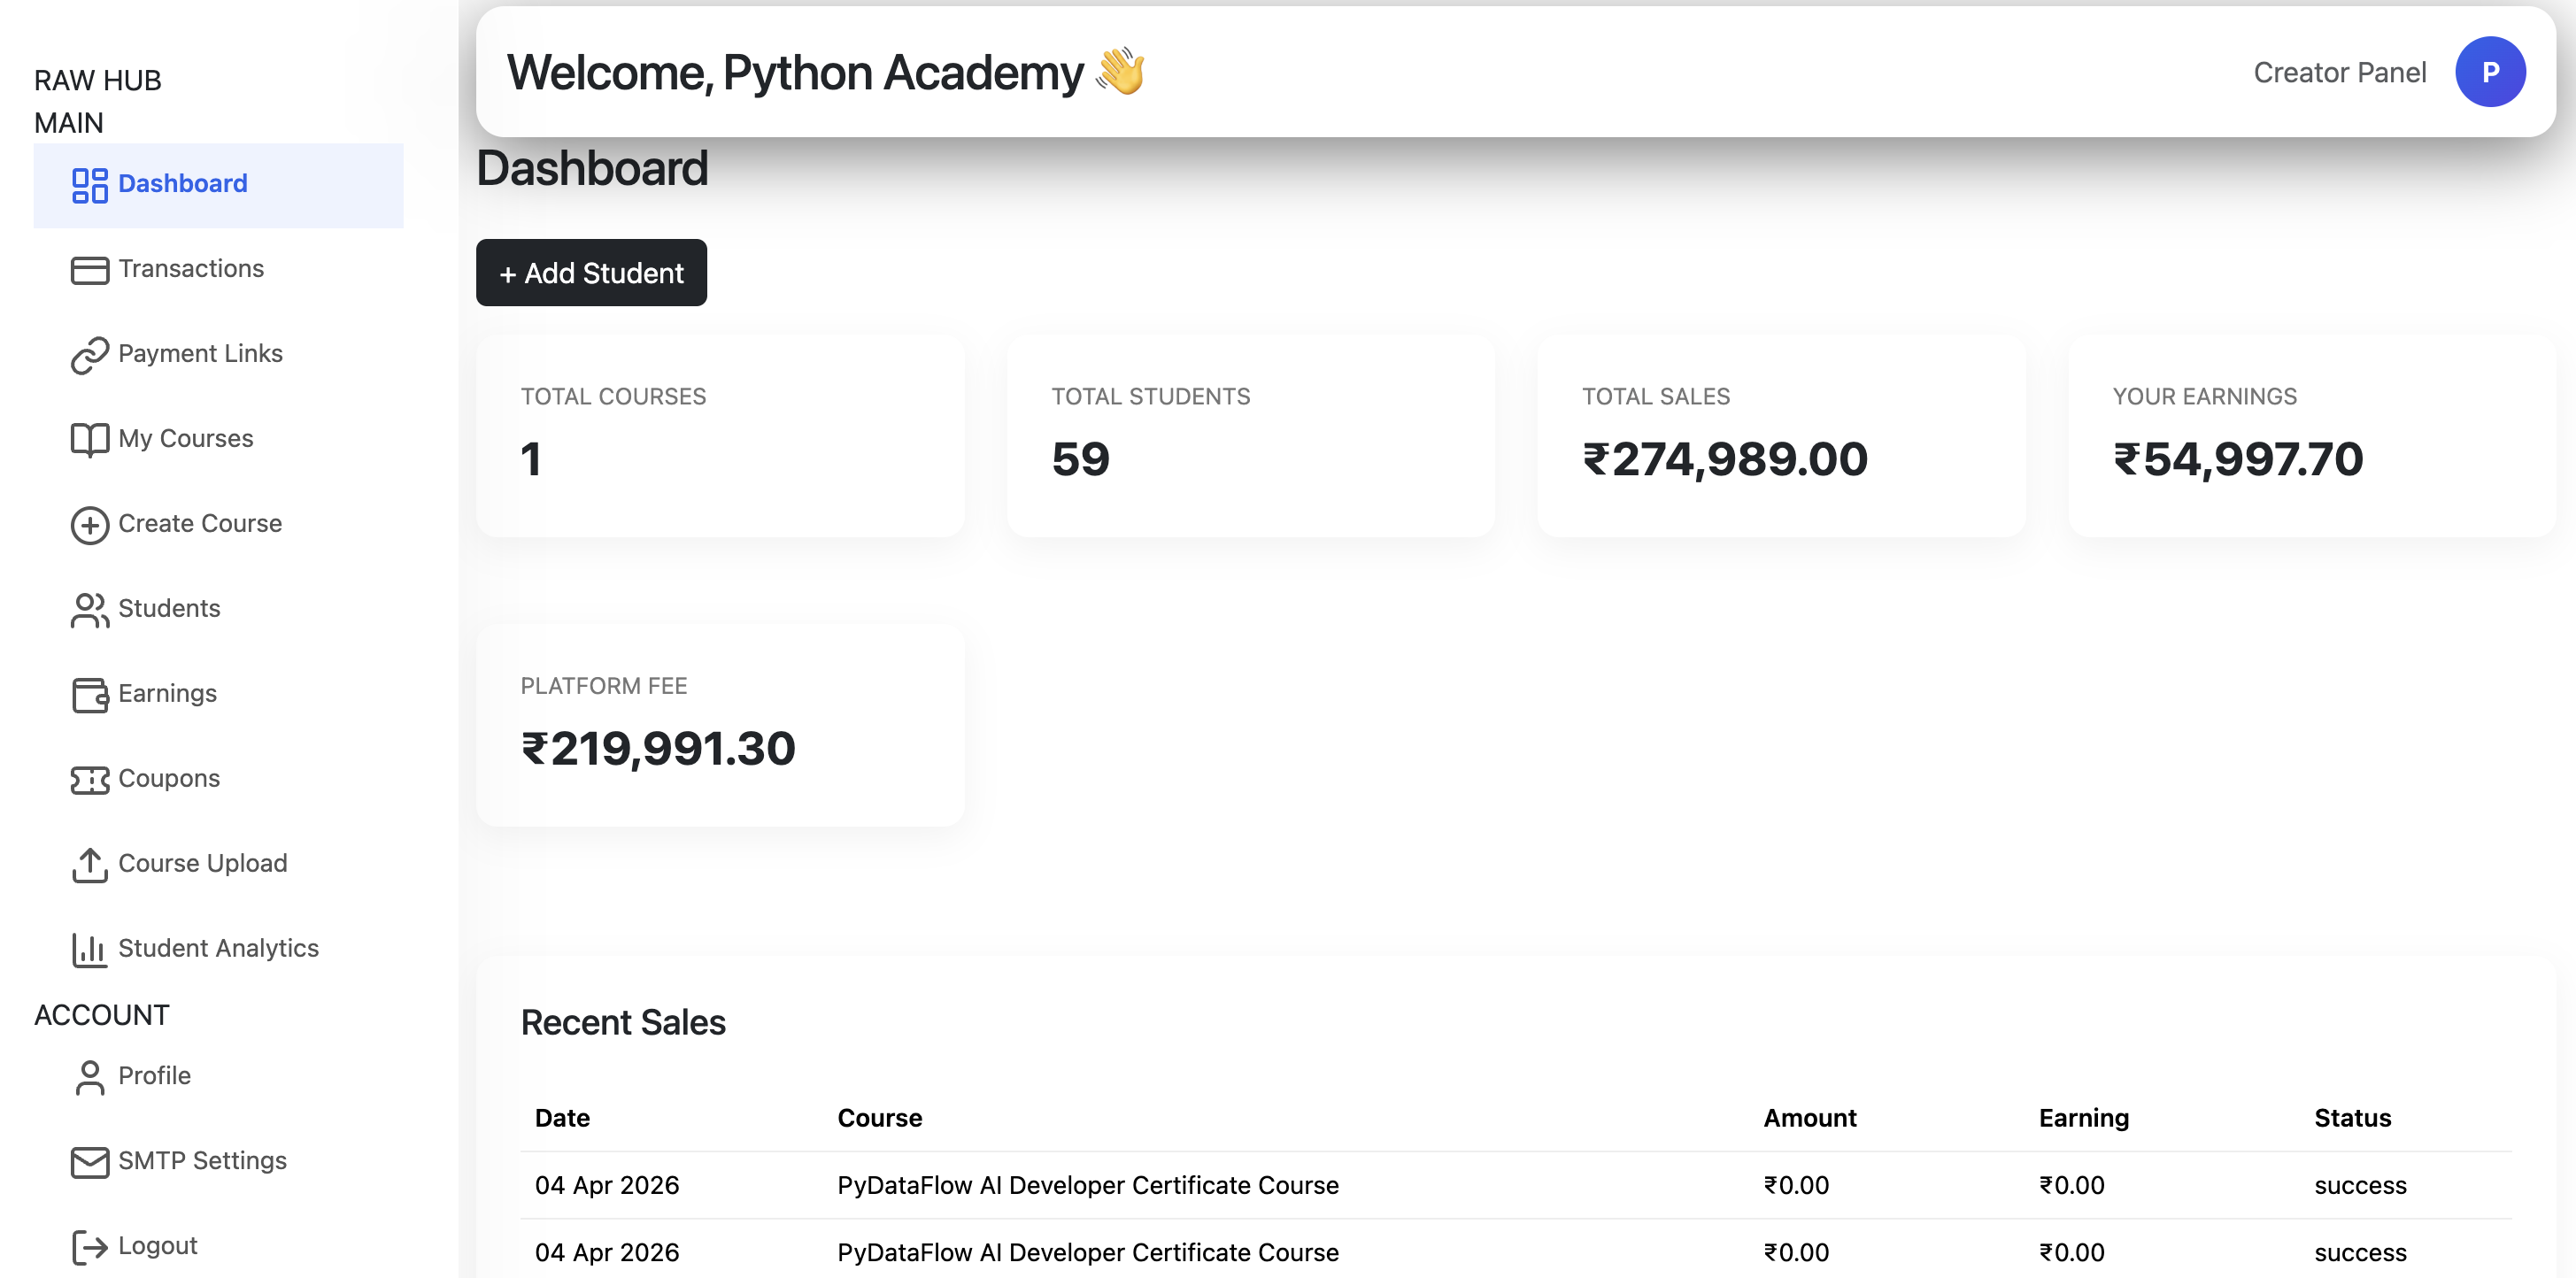Open the Profile menu item
Image resolution: width=2576 pixels, height=1278 pixels.
(154, 1075)
